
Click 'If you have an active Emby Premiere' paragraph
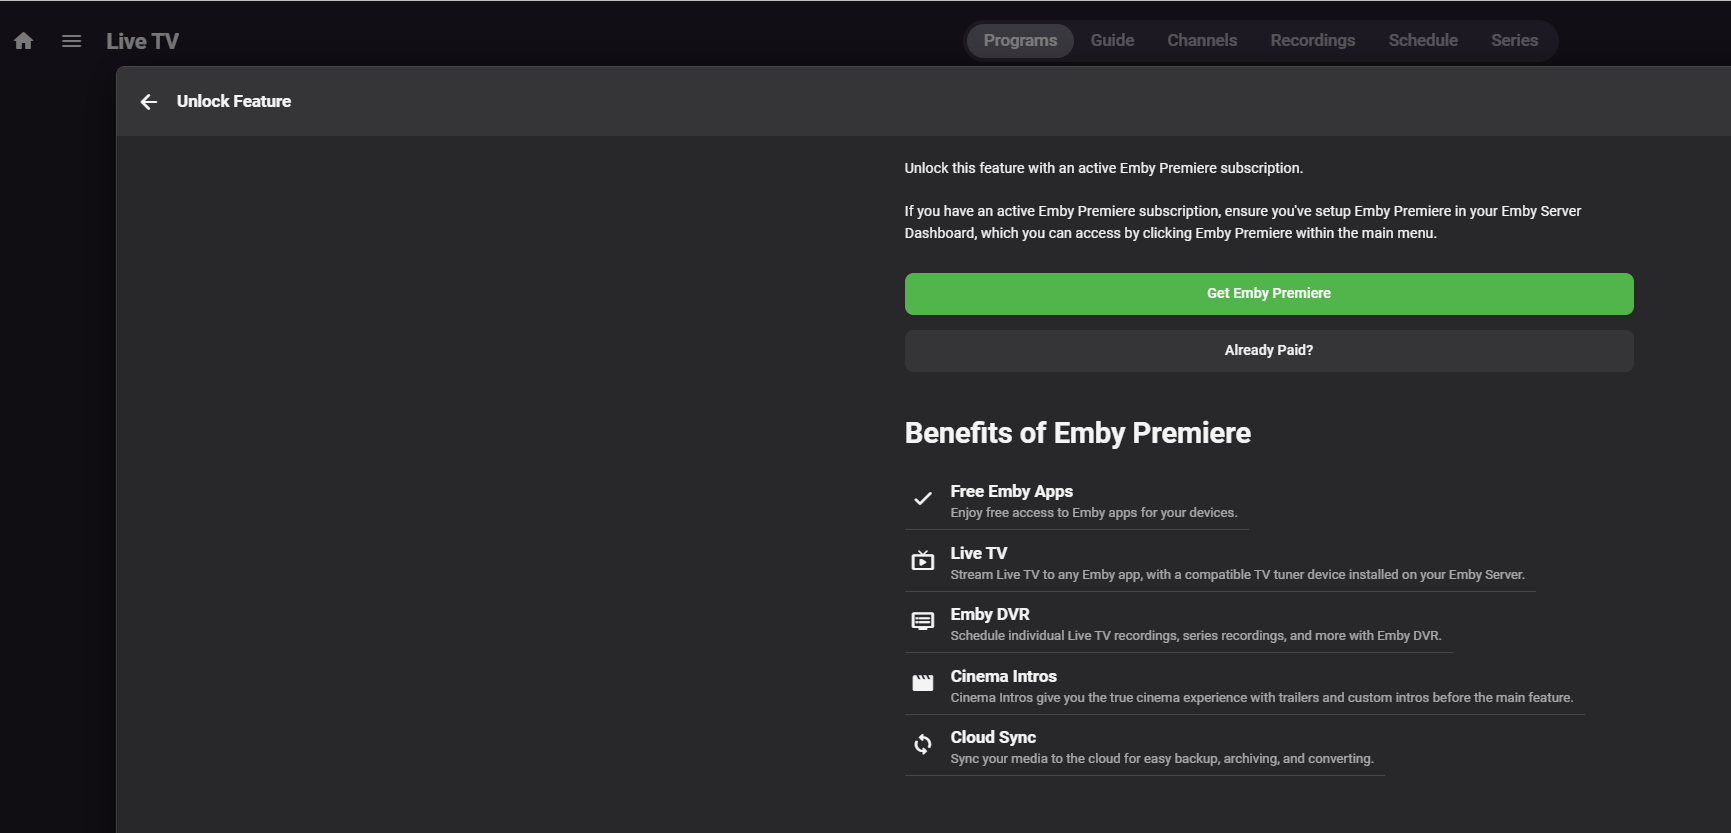click(x=1243, y=222)
